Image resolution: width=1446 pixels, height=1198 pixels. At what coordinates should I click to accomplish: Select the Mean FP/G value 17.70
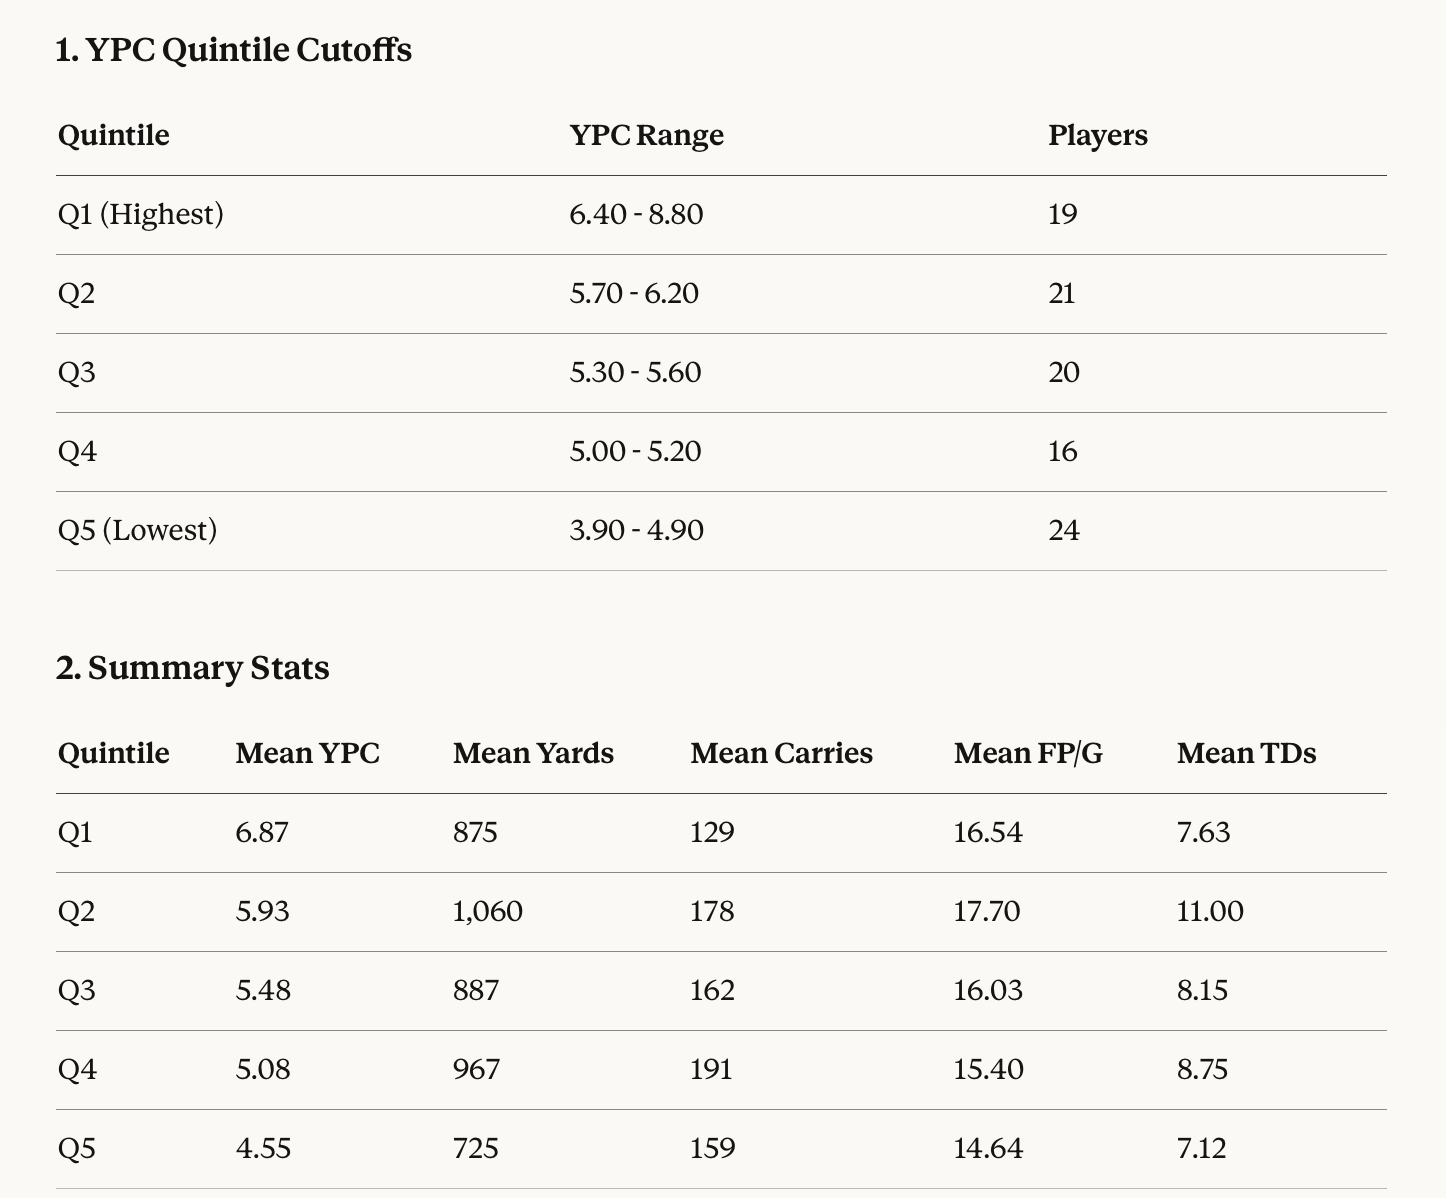coord(987,912)
